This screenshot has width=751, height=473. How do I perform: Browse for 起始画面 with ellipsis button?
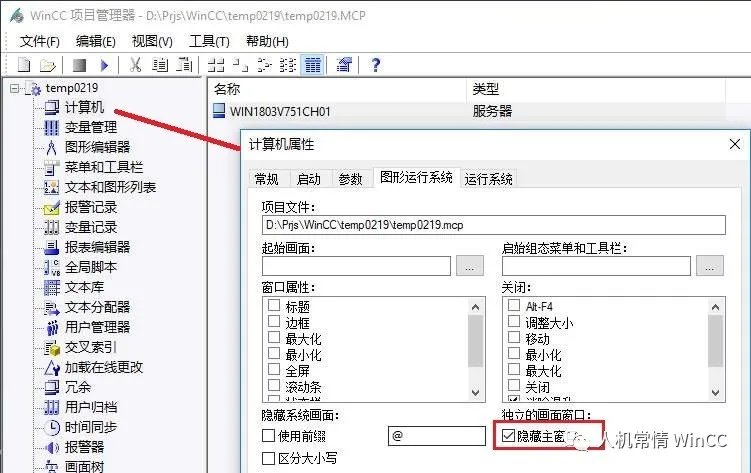[469, 265]
